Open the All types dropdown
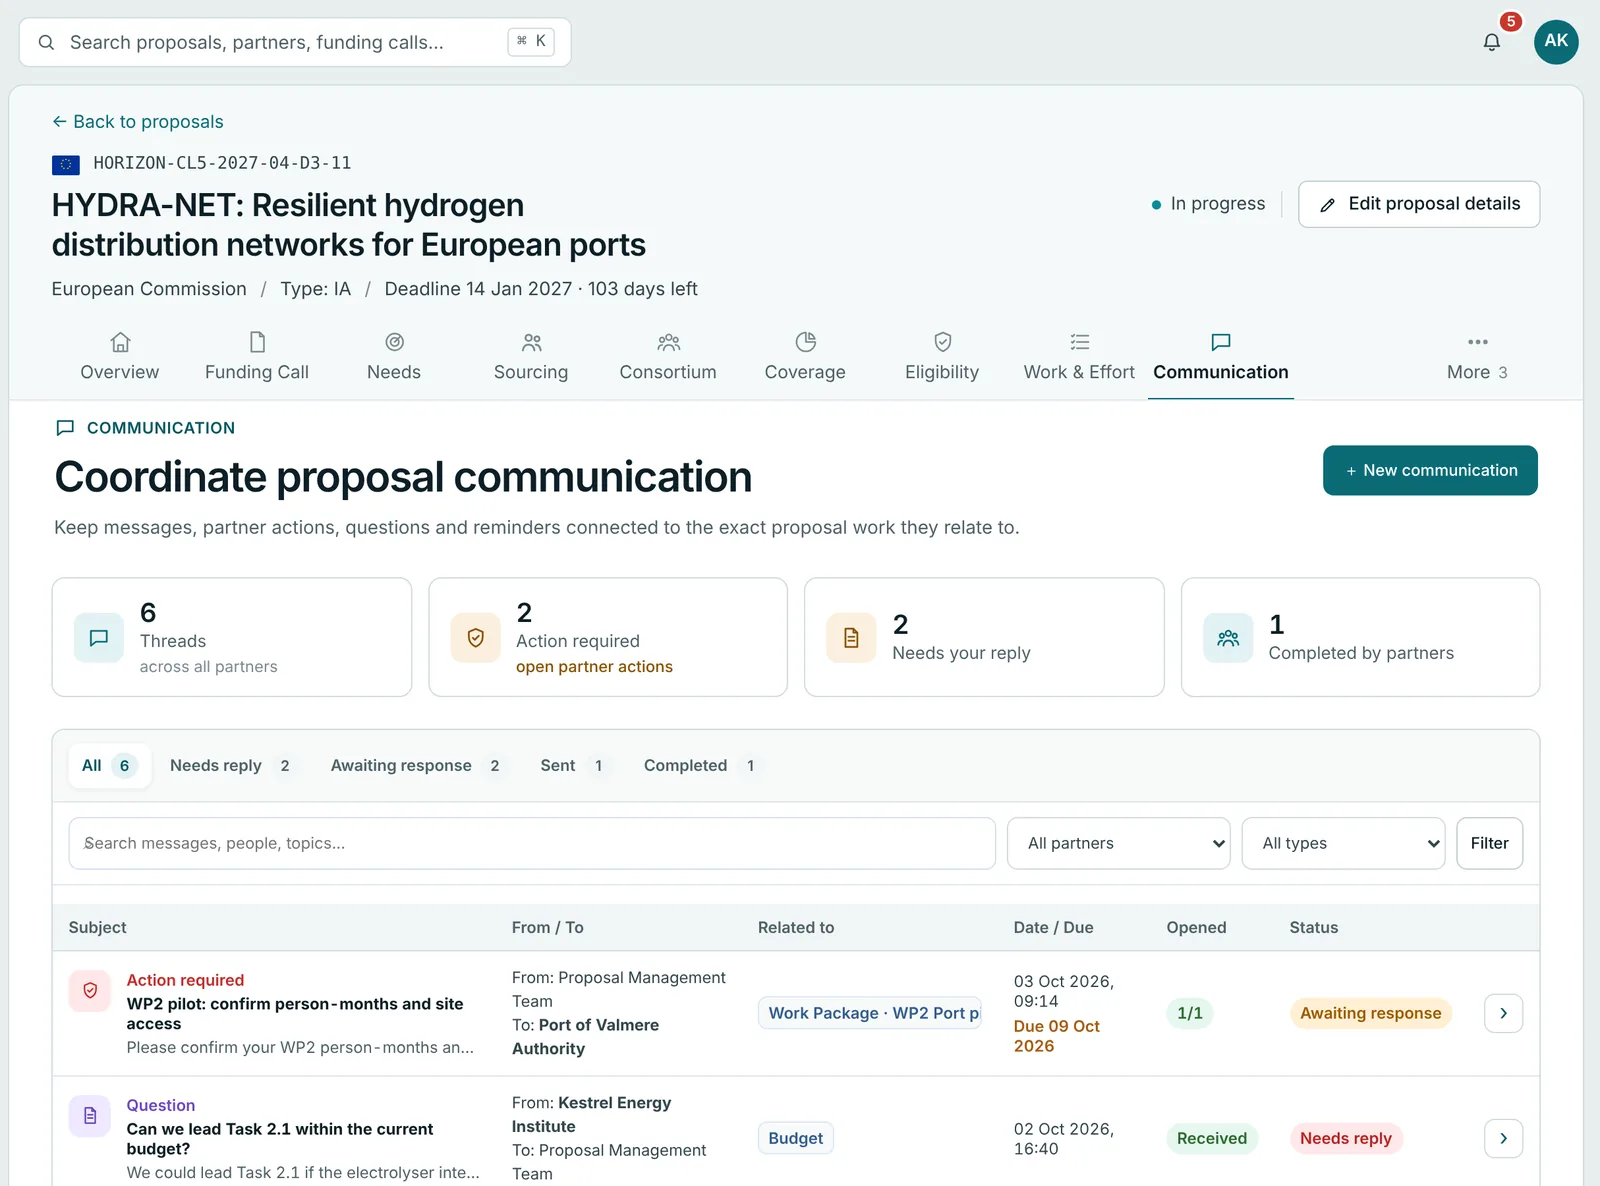 [x=1343, y=843]
